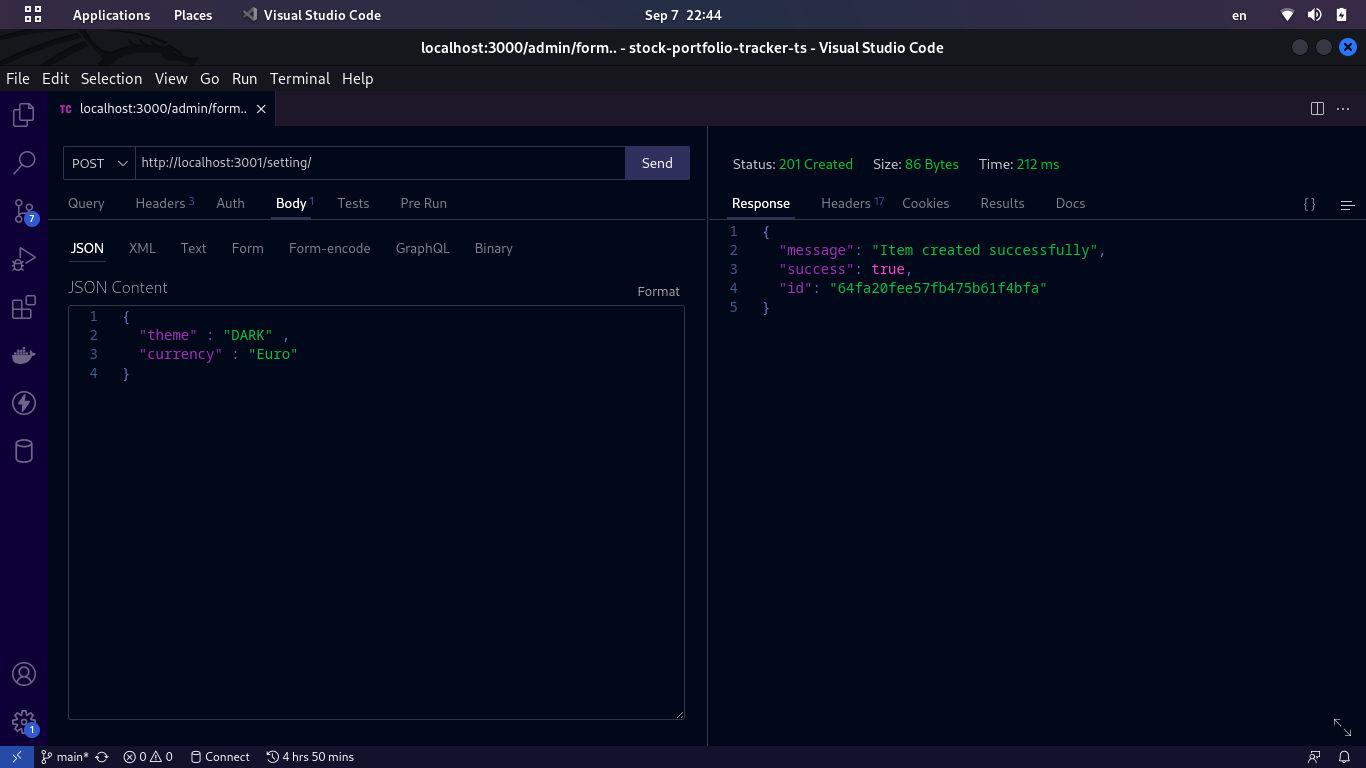Open the Explorer view in activity bar

point(24,115)
